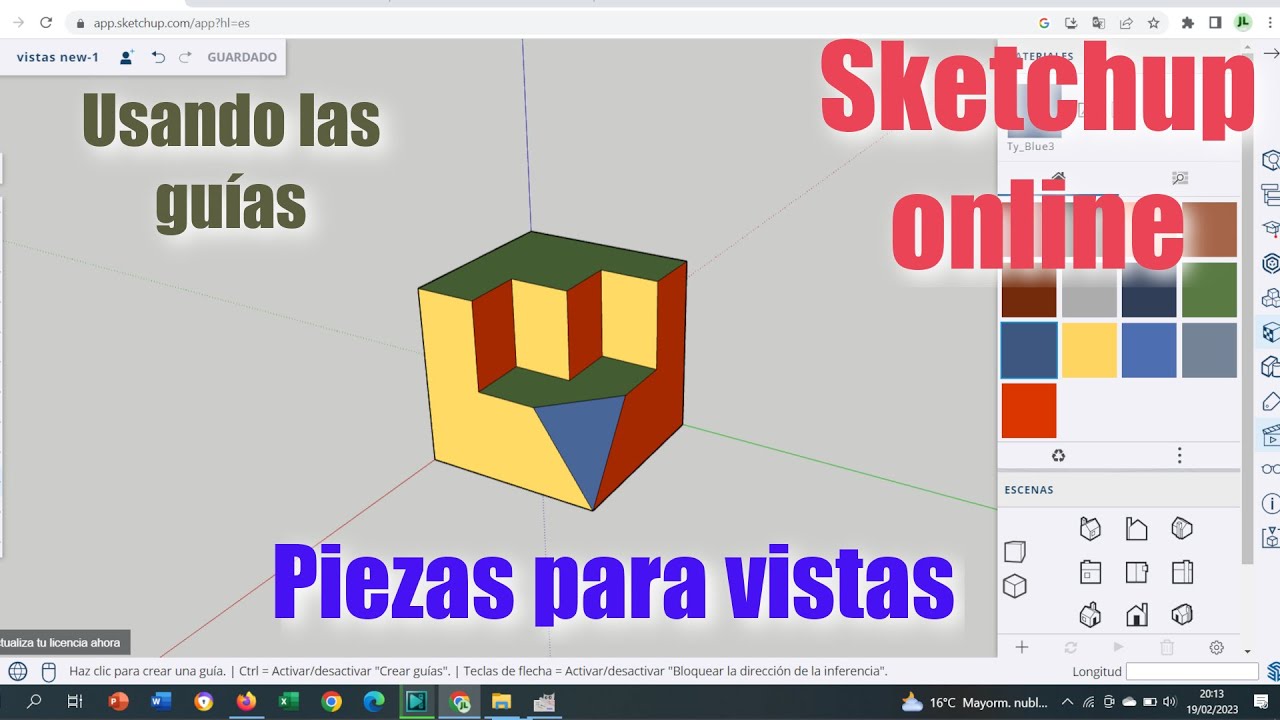Open the Model Info panel icon

coord(1271,504)
